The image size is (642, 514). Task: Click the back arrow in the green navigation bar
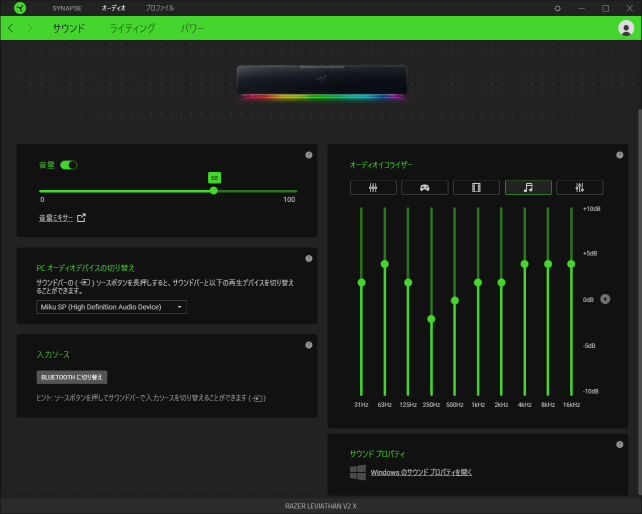(11, 29)
